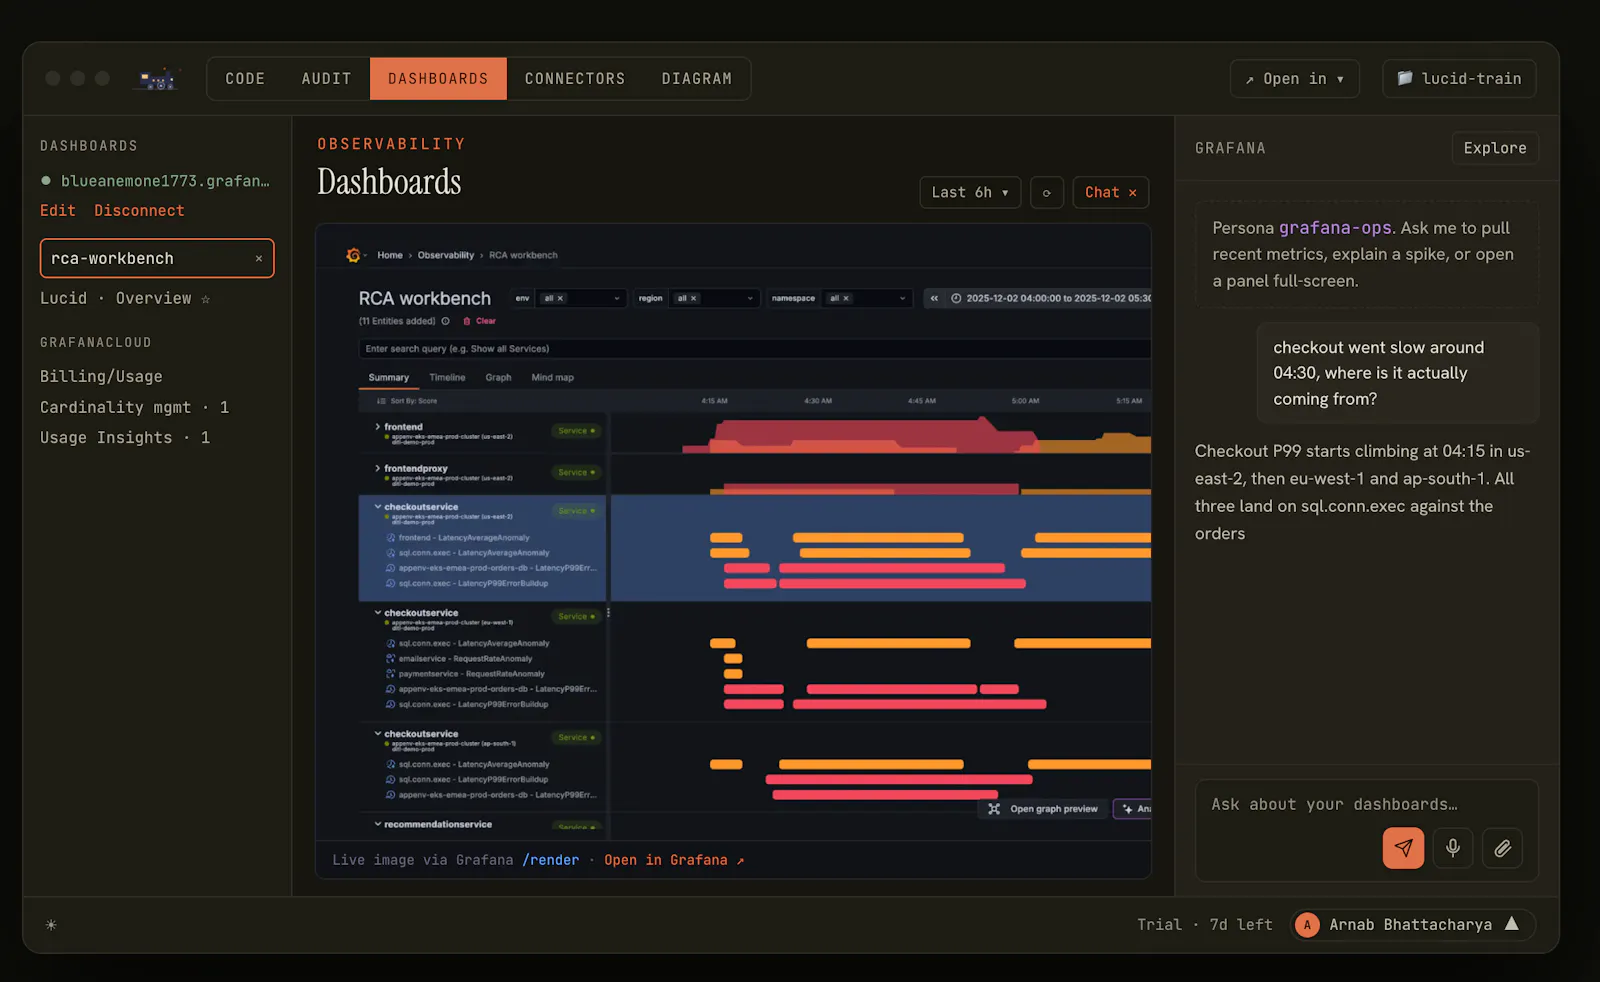Click the time range 2025-12-02 04:00:00 picker
1600x982 pixels.
point(1051,298)
